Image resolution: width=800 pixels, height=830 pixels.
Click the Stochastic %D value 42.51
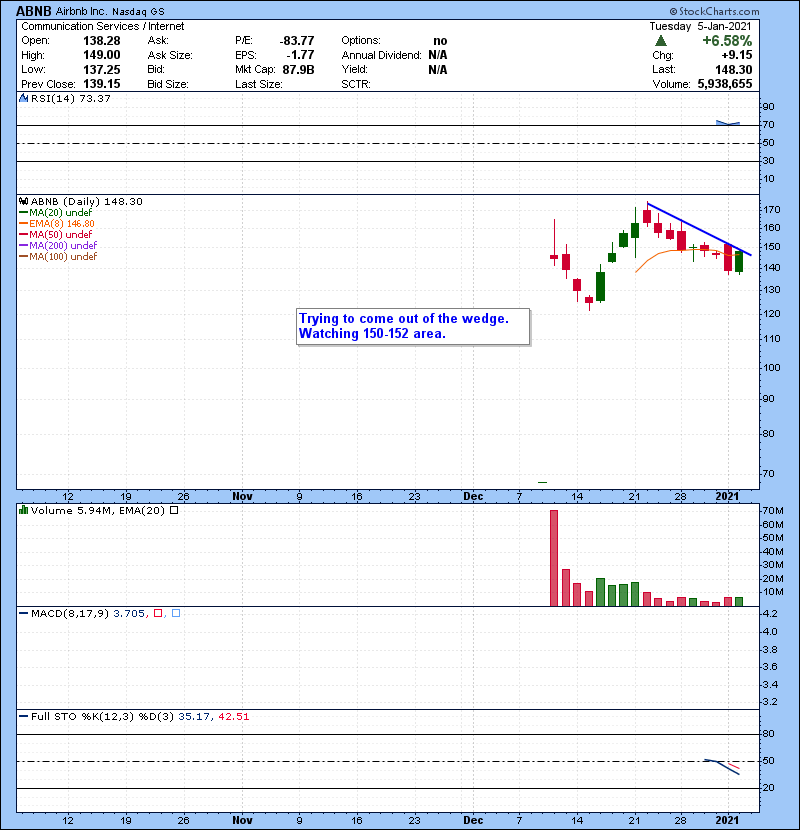click(233, 716)
